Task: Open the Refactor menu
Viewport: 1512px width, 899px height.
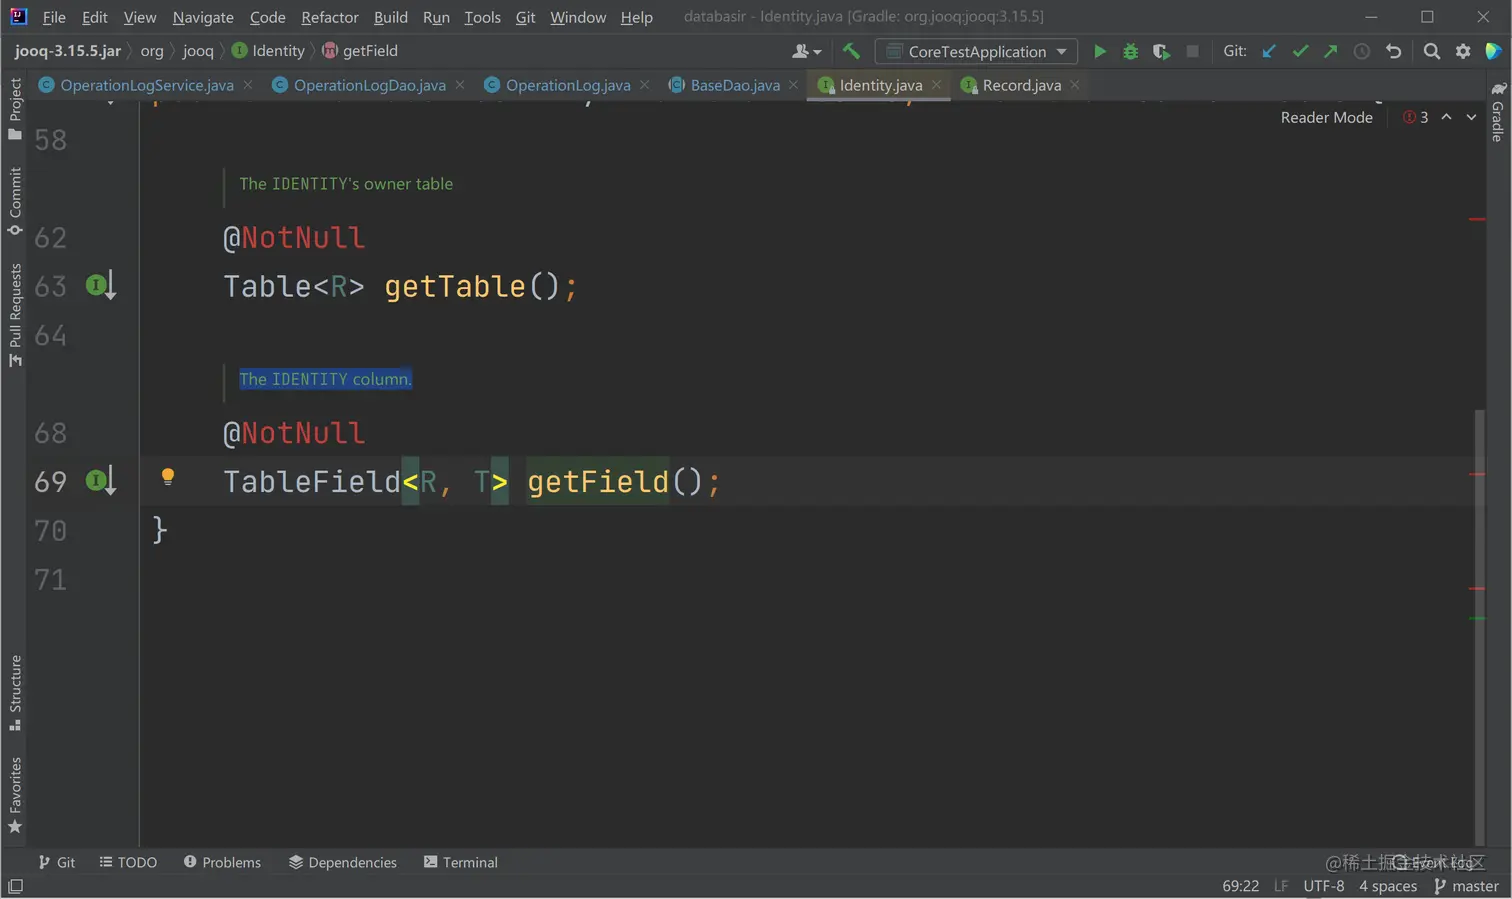Action: [x=329, y=17]
